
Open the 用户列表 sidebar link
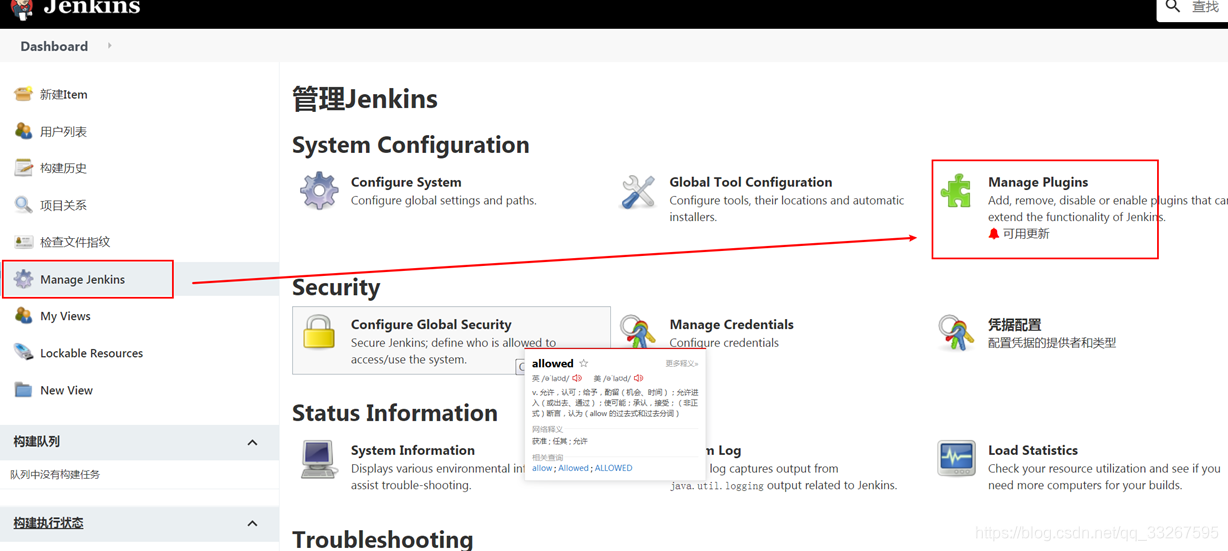click(x=63, y=131)
